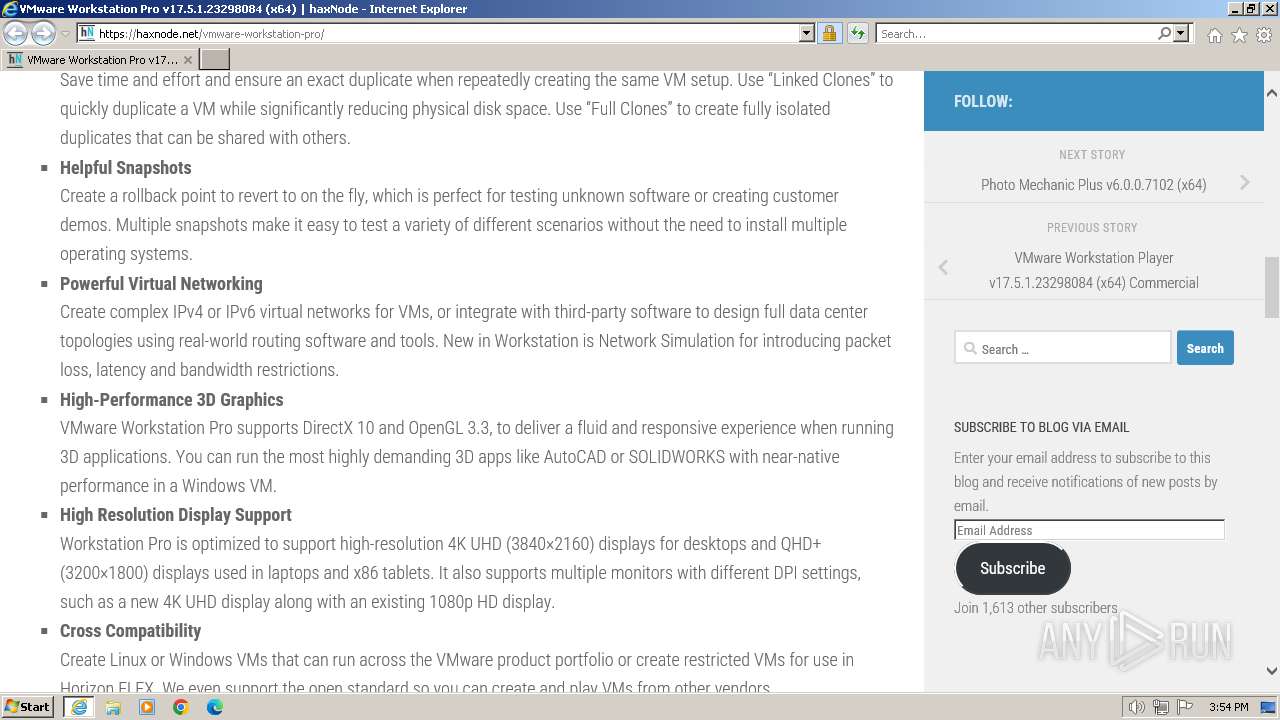Screen dimensions: 1280x720
Task: Click the haxNode site favicon in address bar
Action: coord(87,33)
